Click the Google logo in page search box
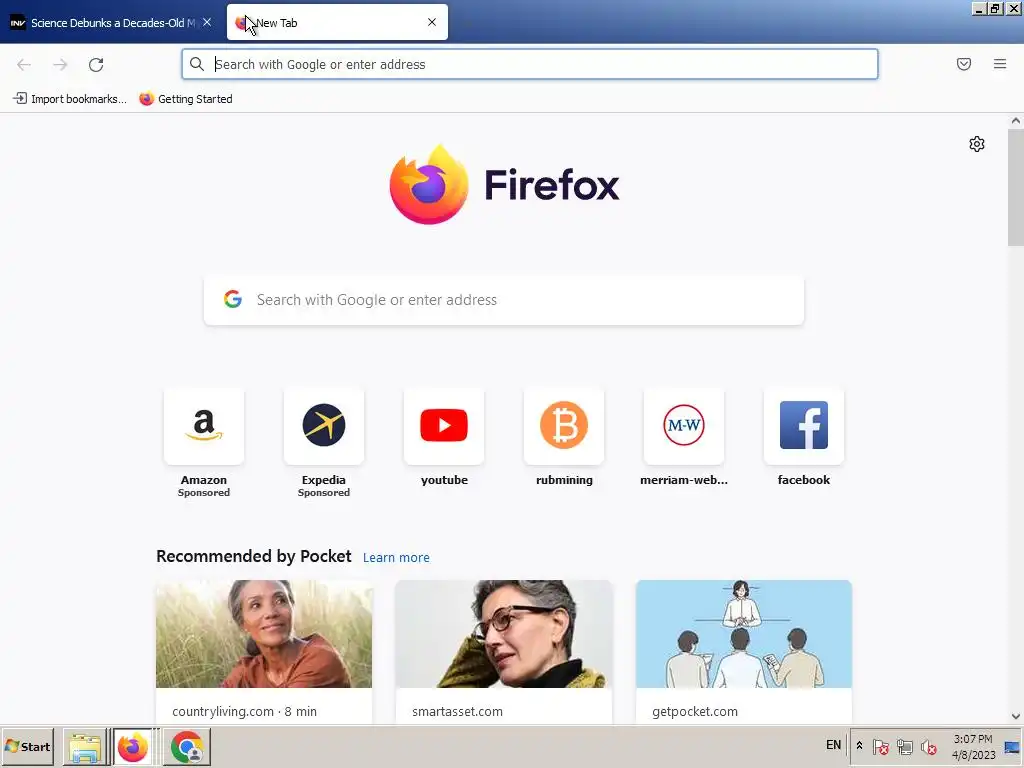 pyautogui.click(x=233, y=299)
